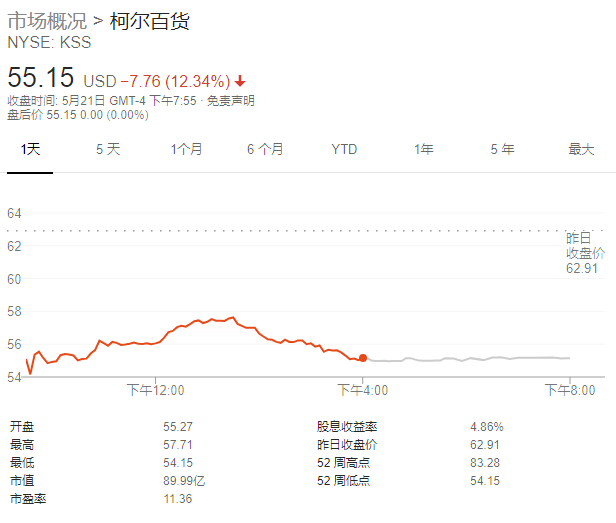Screen dimensions: 616x523
Task: Open the 市场概况 breadcrumb link
Action: click(47, 21)
